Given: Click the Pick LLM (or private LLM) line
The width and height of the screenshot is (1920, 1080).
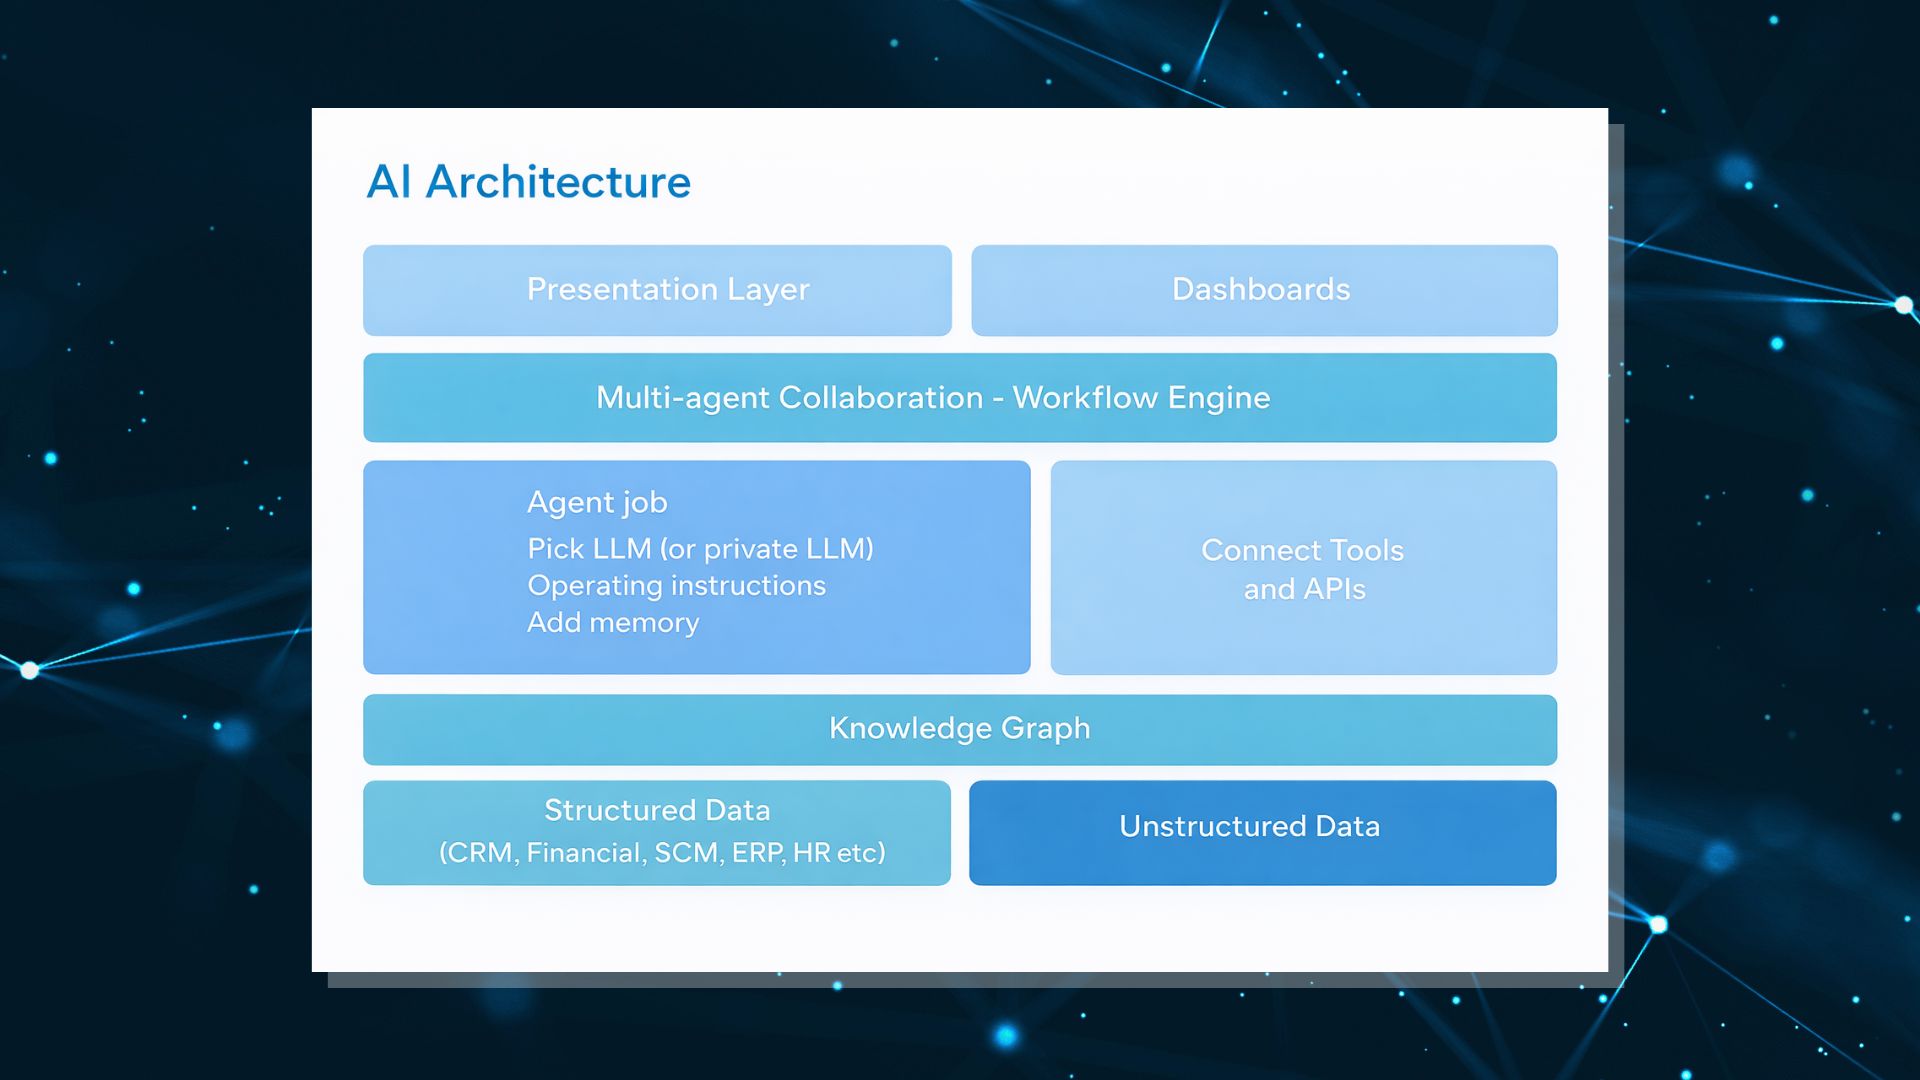Looking at the screenshot, I should 700,549.
